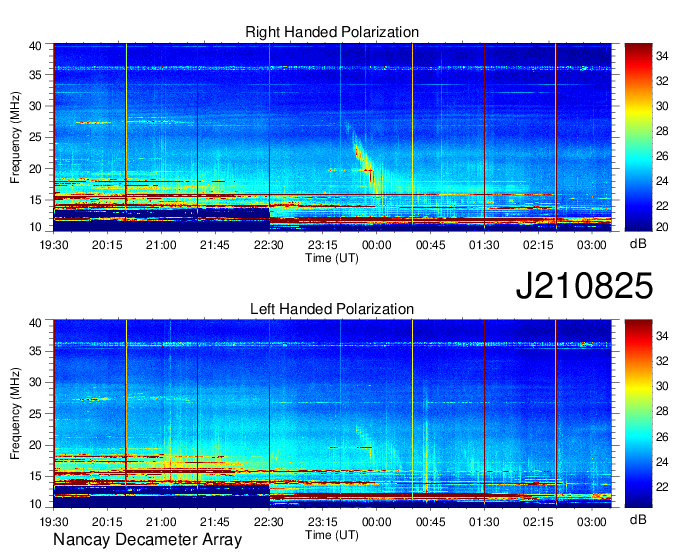
Task: Click the right-handed plot colorbar
Action: 638,137
